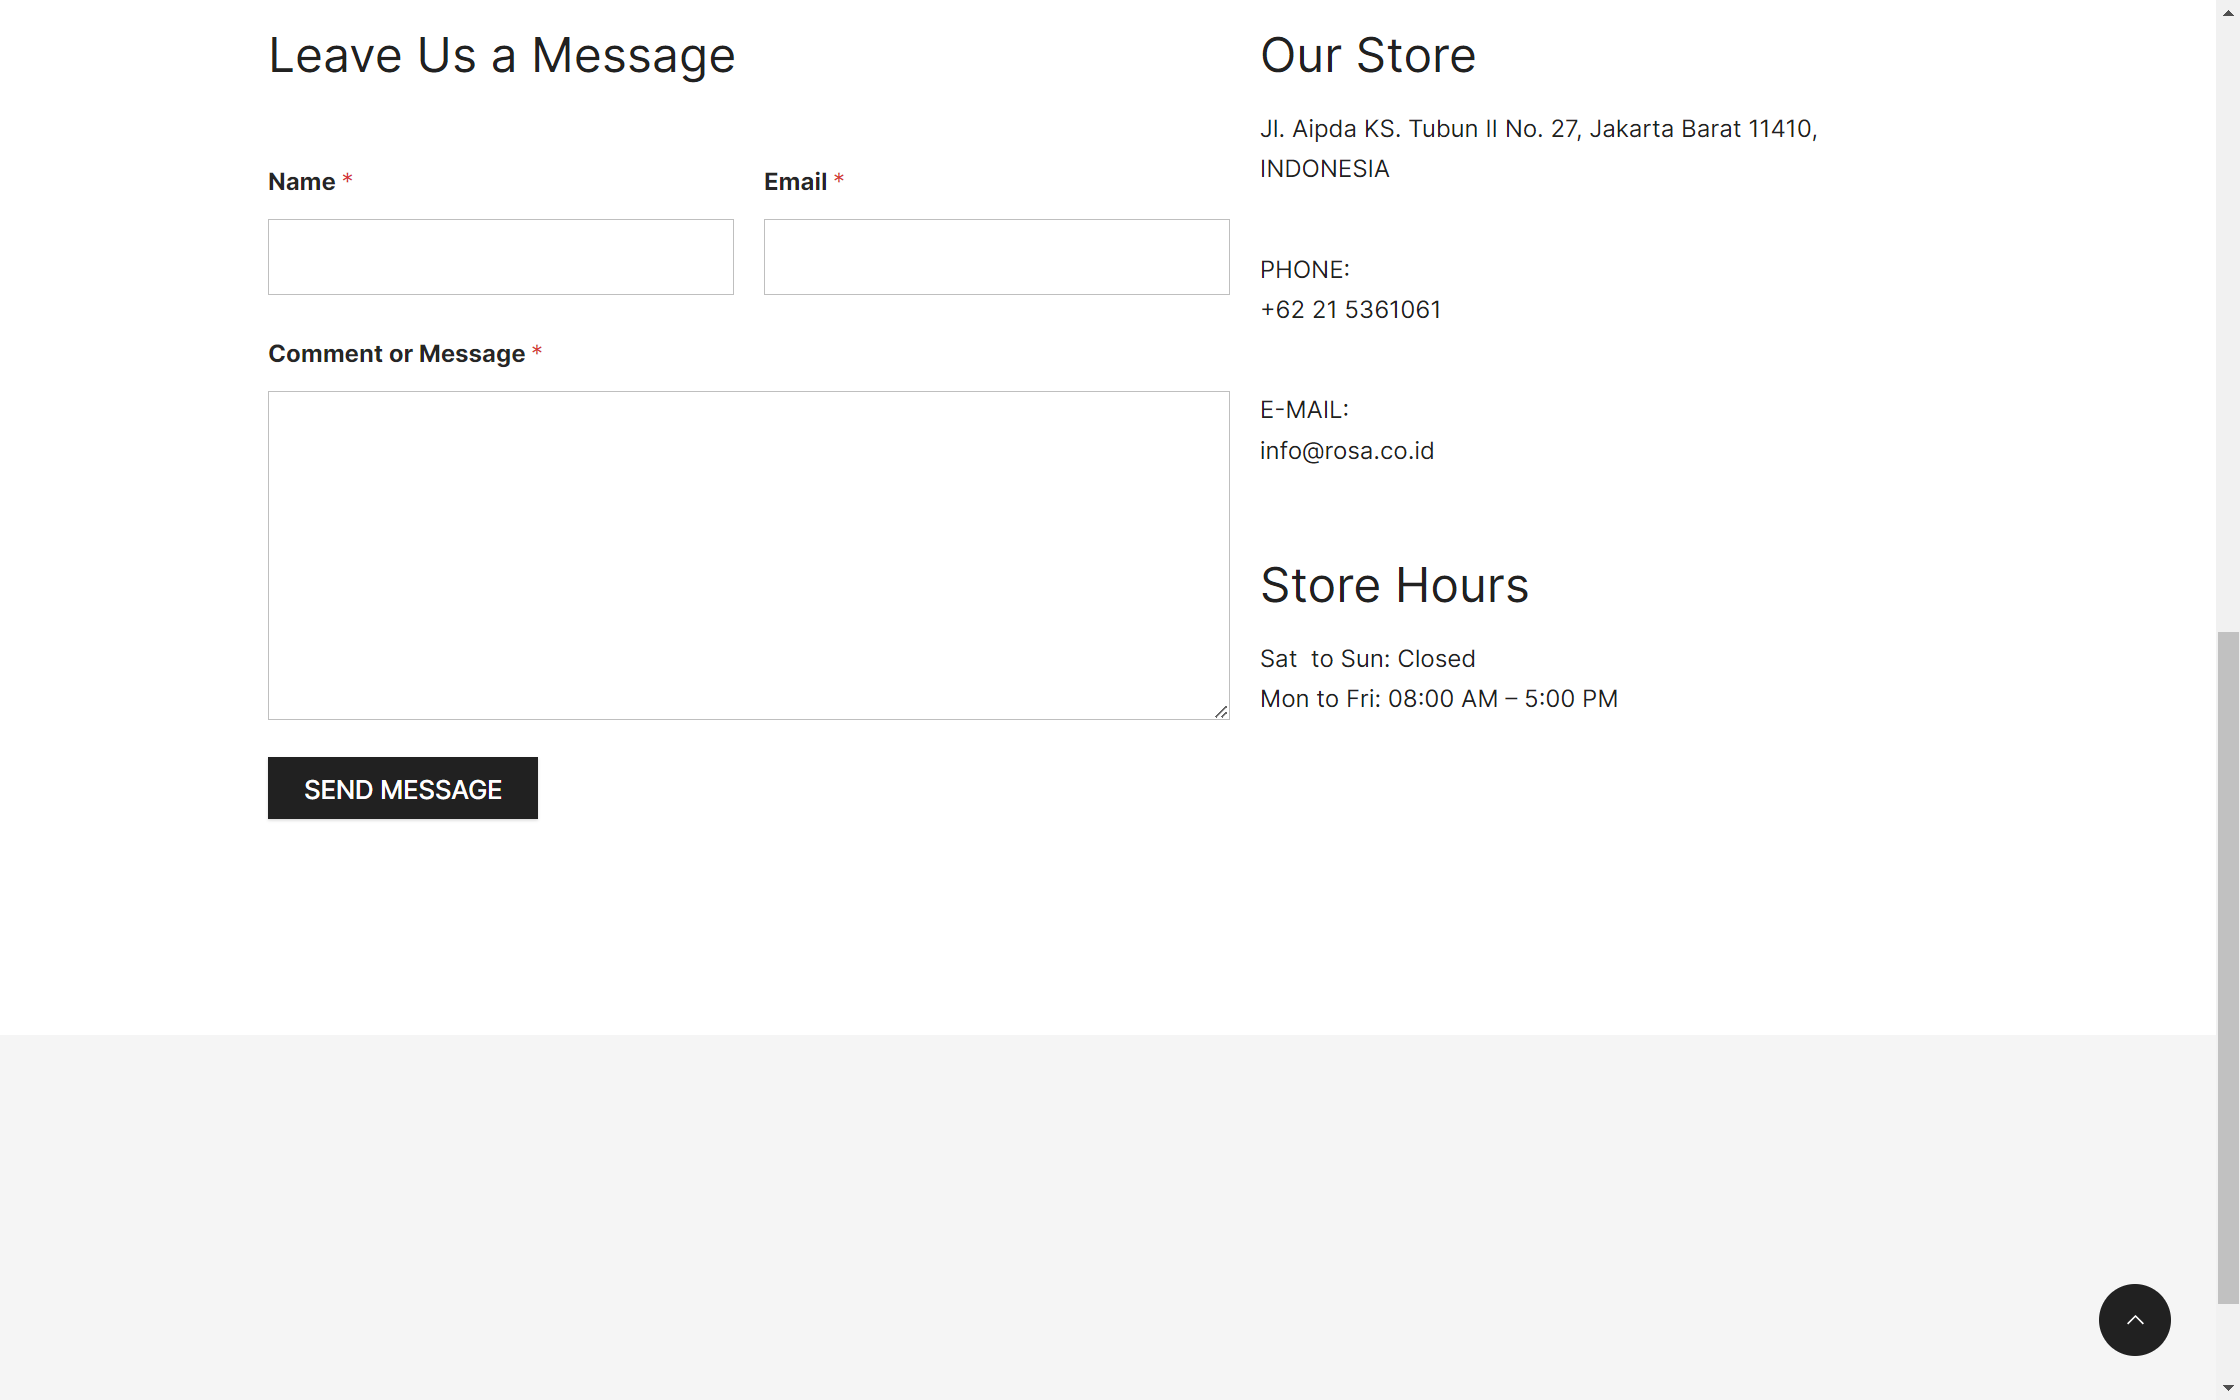The height and width of the screenshot is (1400, 2240).
Task: Click the Our Store heading
Action: pos(1367,55)
